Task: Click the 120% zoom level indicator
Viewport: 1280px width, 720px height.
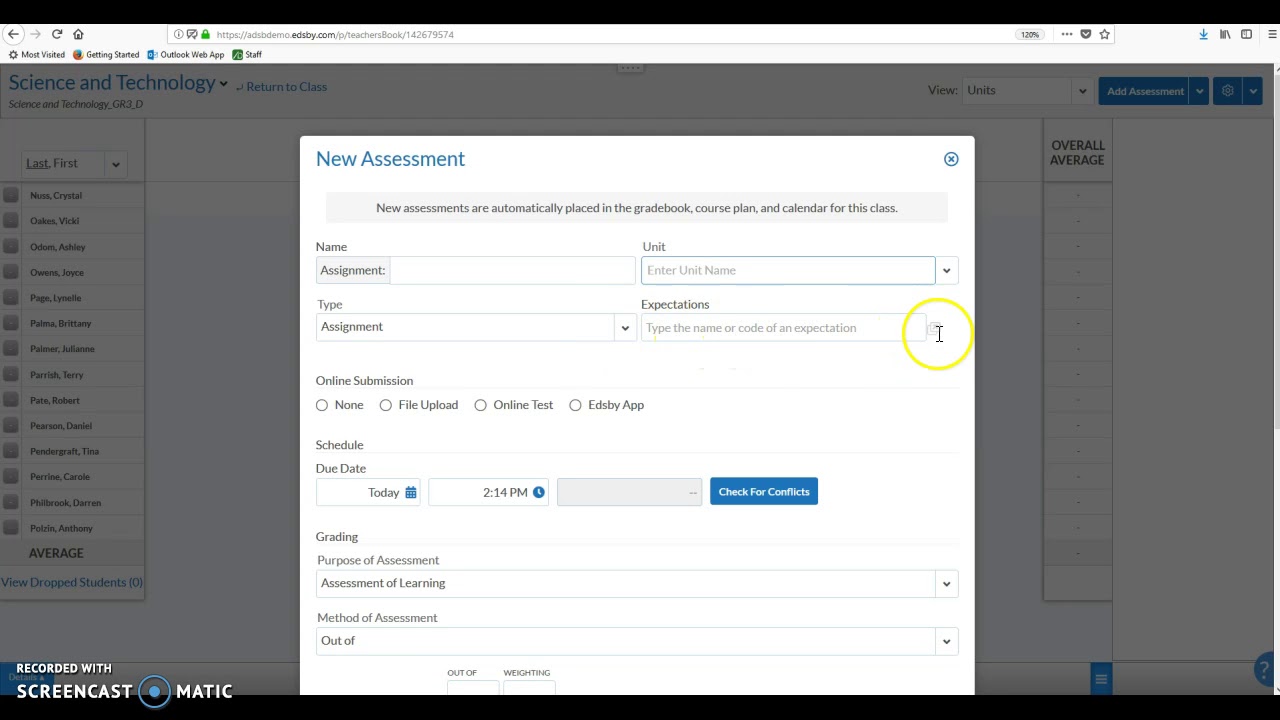Action: [x=1030, y=34]
